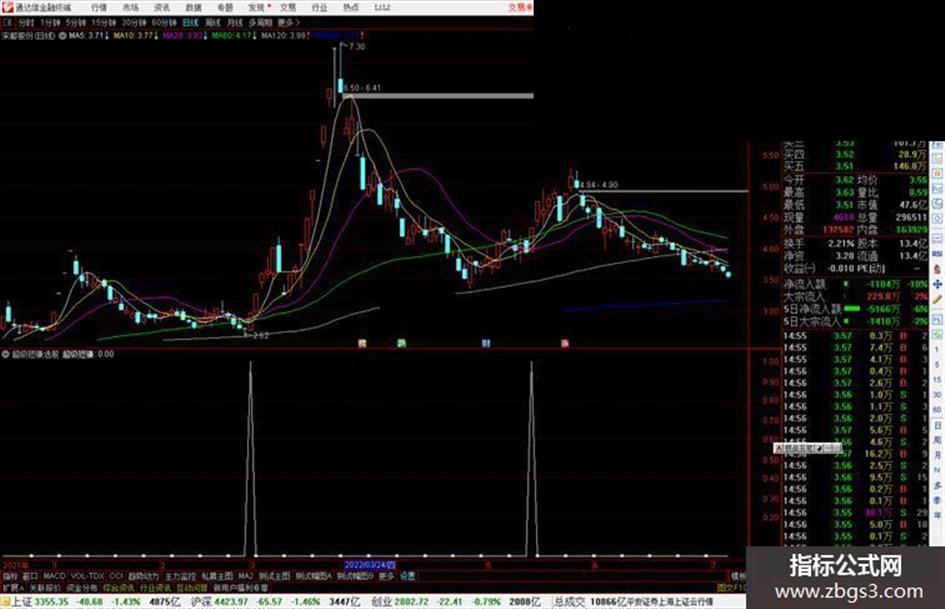Select the MA2 indicator
Viewport: 945px width, 609px height.
pos(245,576)
